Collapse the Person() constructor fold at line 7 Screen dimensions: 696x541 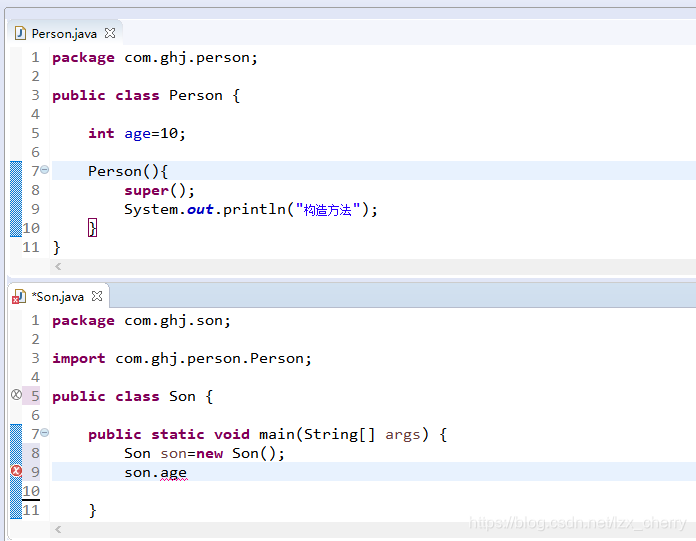click(44, 170)
